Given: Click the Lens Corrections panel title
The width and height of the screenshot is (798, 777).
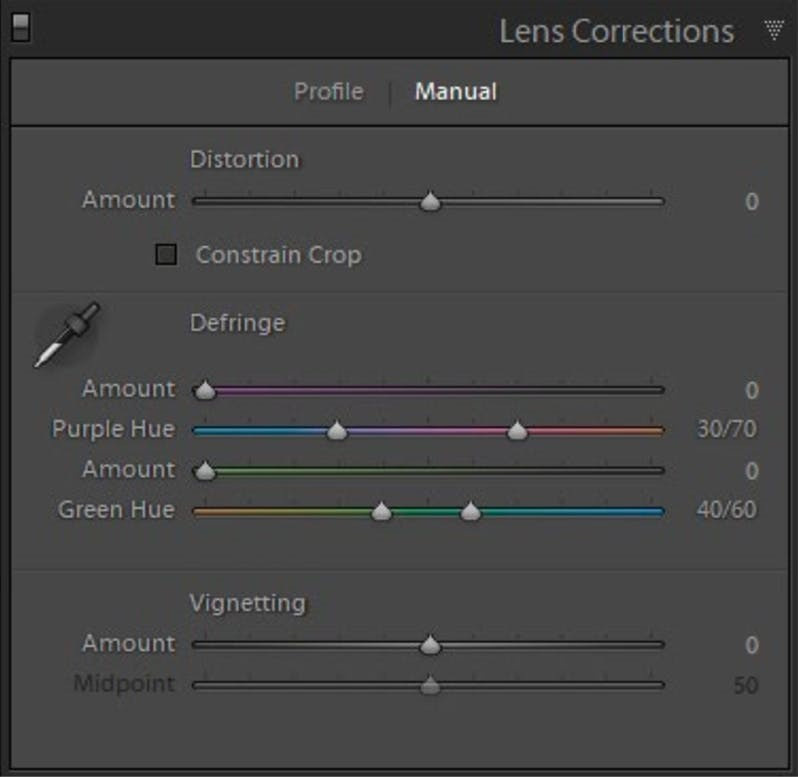Looking at the screenshot, I should point(616,31).
